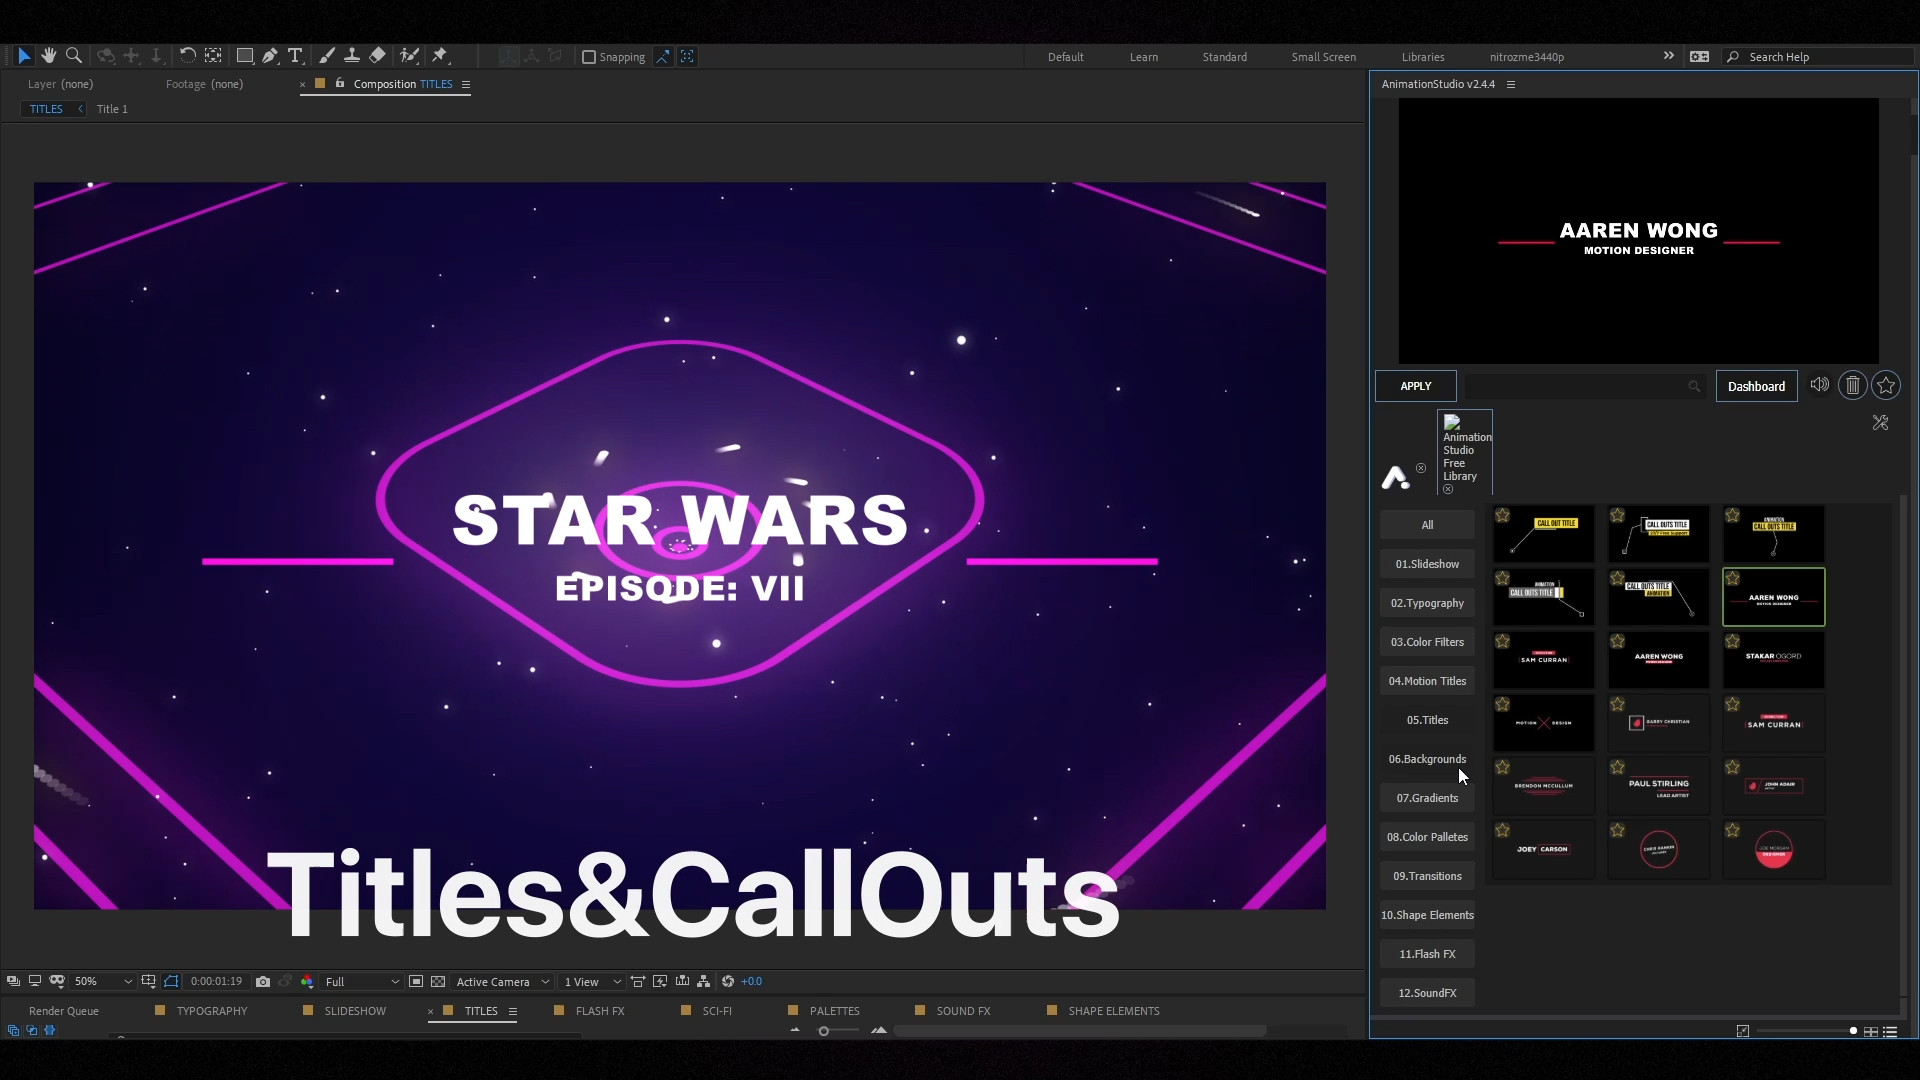
Task: Select the 06.Backgrounds category
Action: [x=1427, y=759]
